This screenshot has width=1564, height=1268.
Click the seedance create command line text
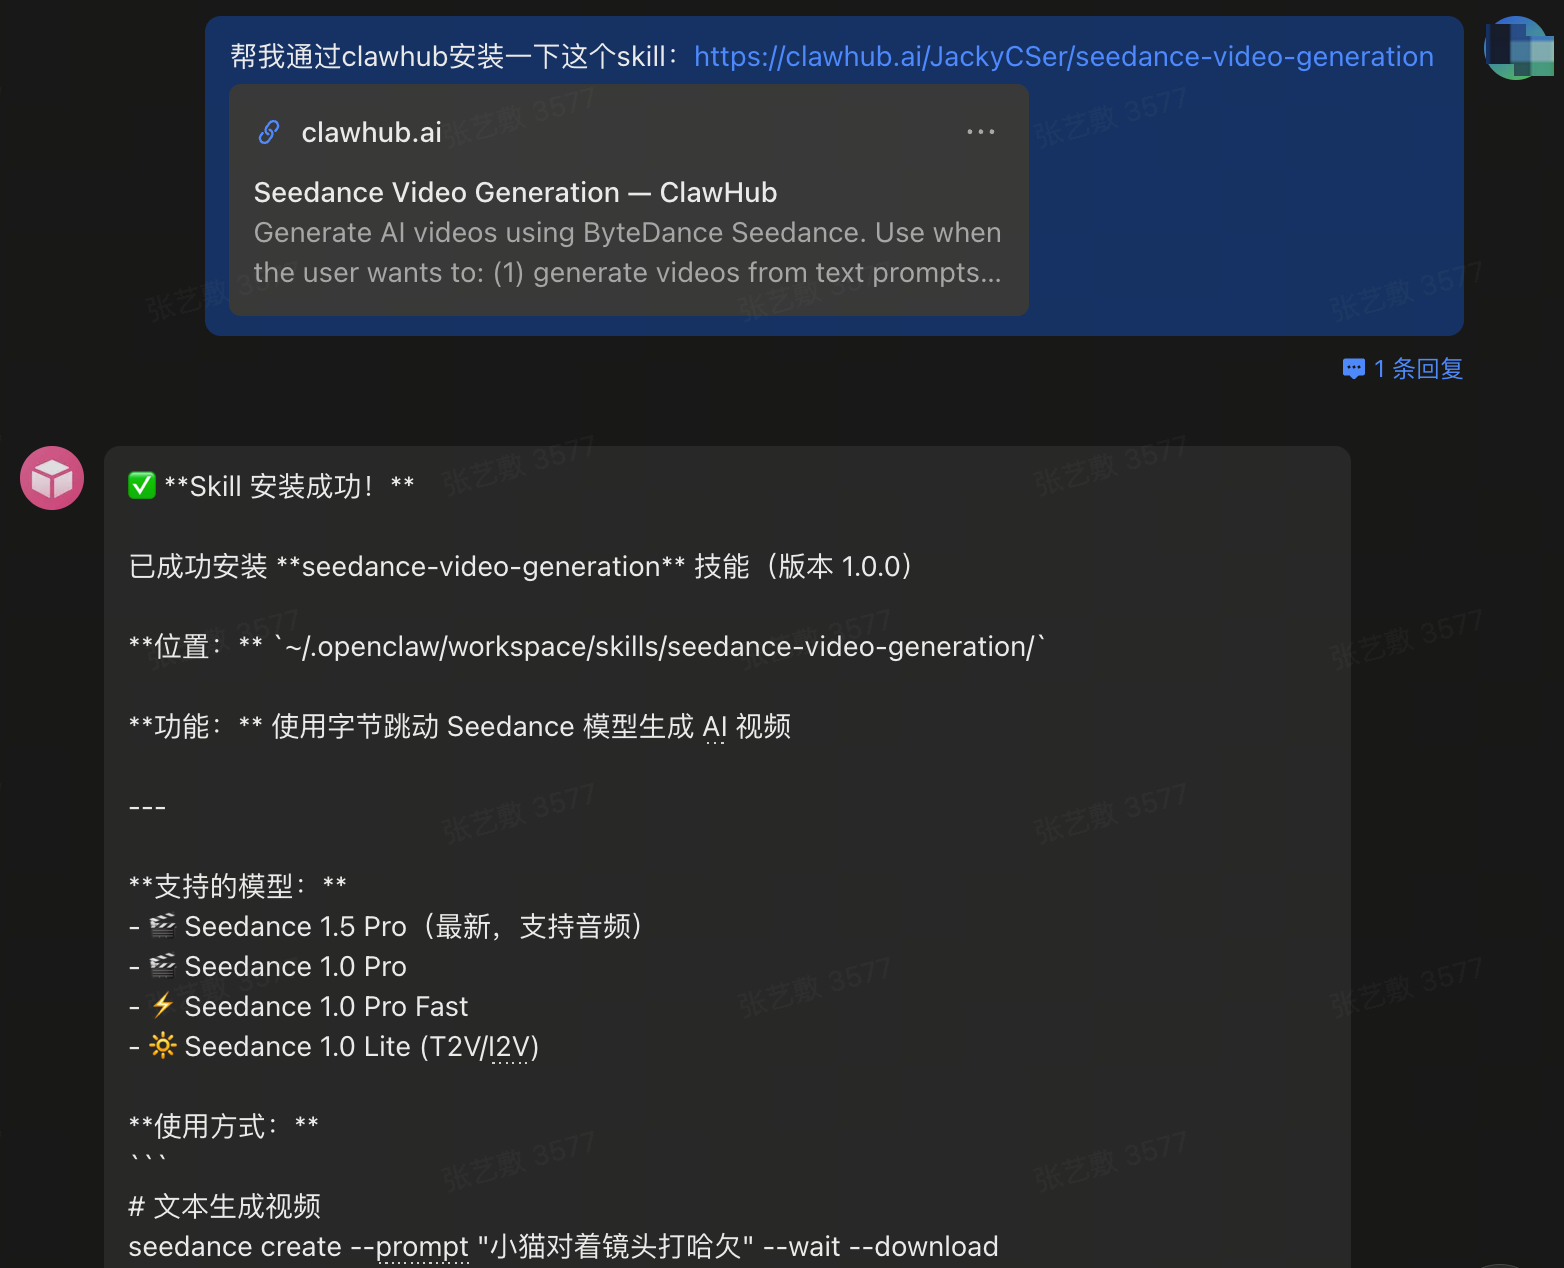(x=563, y=1246)
